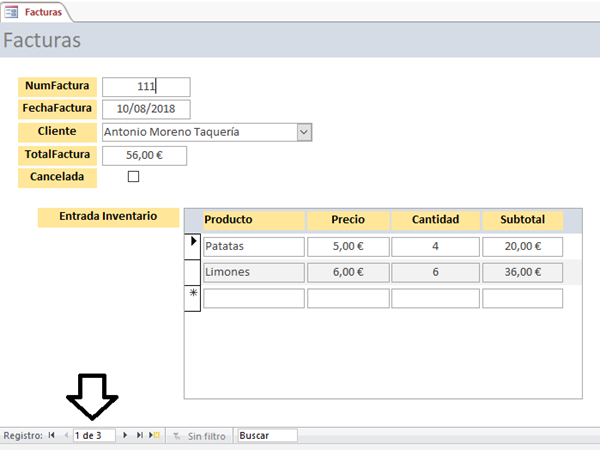Click the Subtotal column header
This screenshot has height=450, width=600.
(522, 219)
